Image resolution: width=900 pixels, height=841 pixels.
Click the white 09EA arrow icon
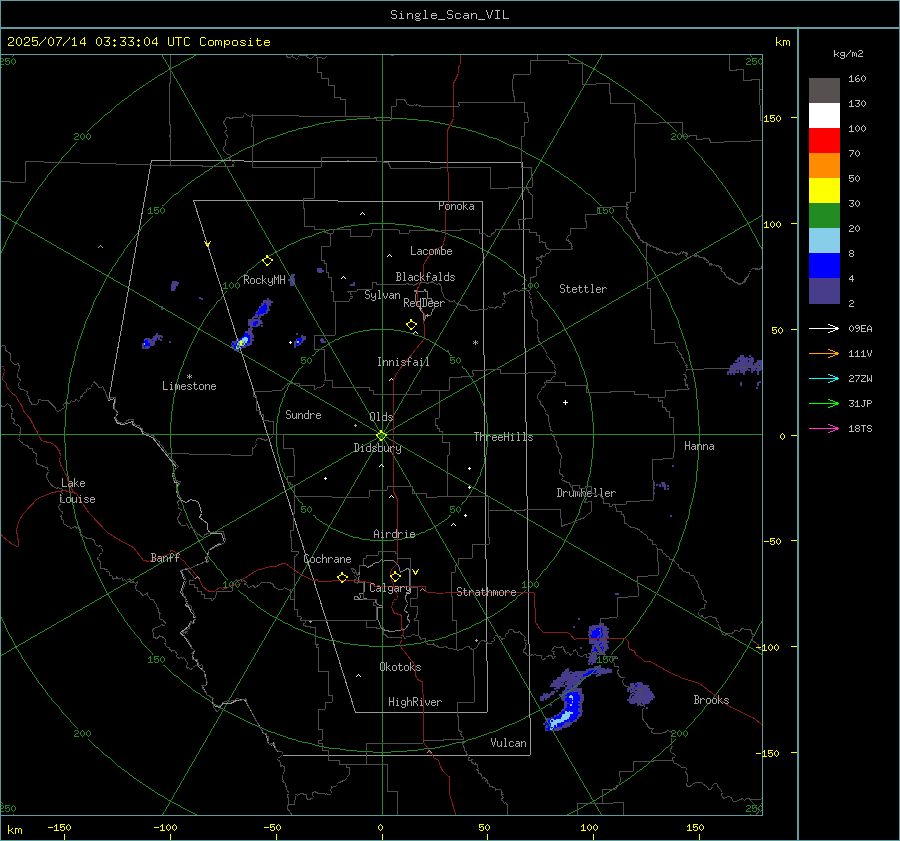(824, 328)
